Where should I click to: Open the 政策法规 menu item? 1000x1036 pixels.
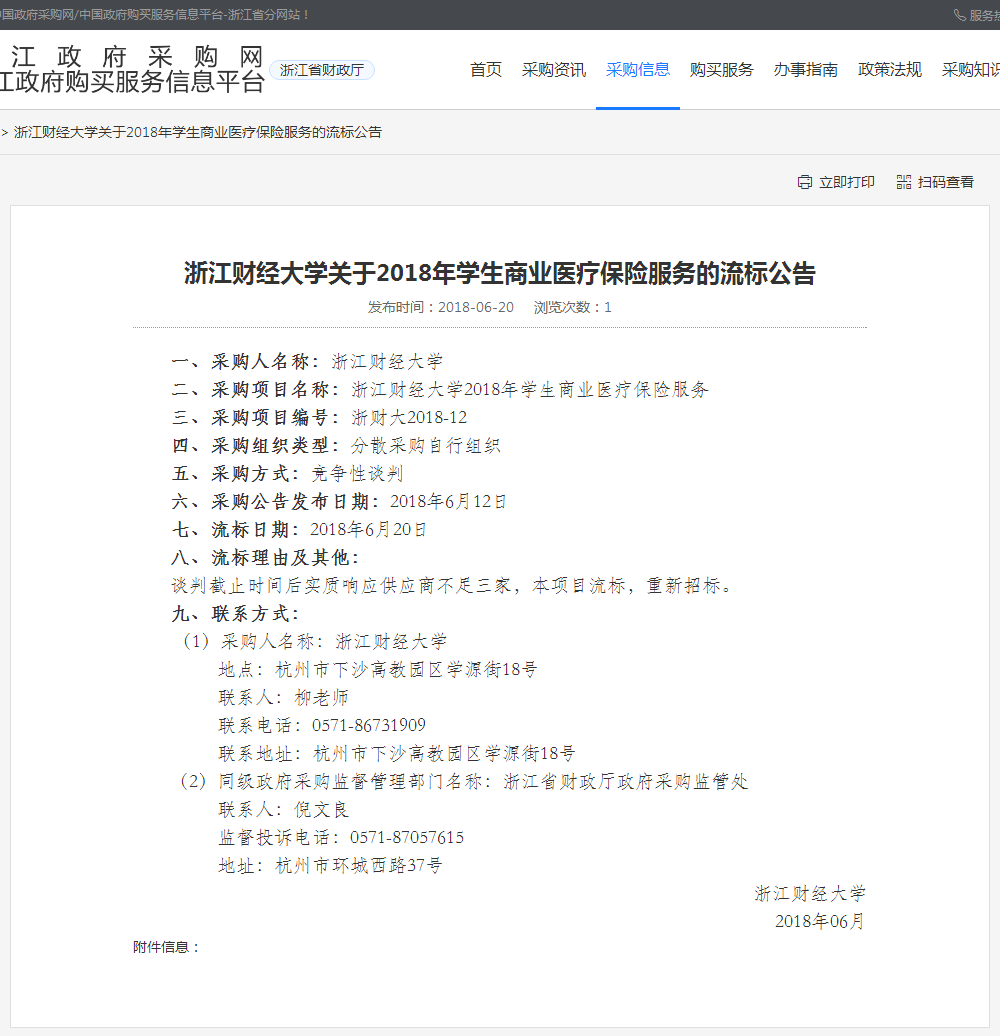click(890, 70)
